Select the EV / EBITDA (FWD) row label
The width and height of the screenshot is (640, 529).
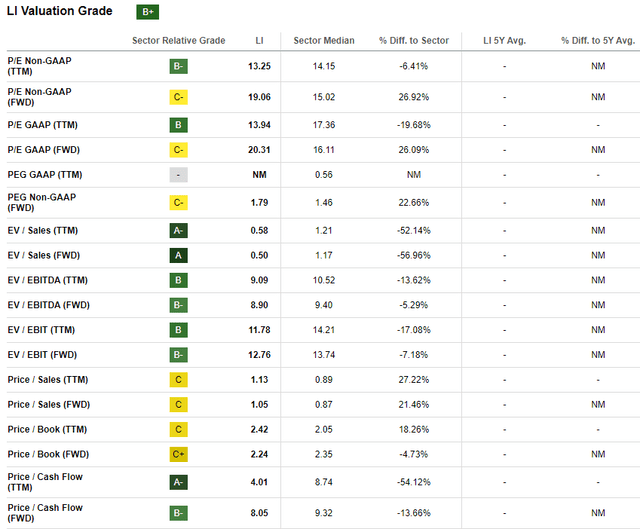(x=49, y=305)
